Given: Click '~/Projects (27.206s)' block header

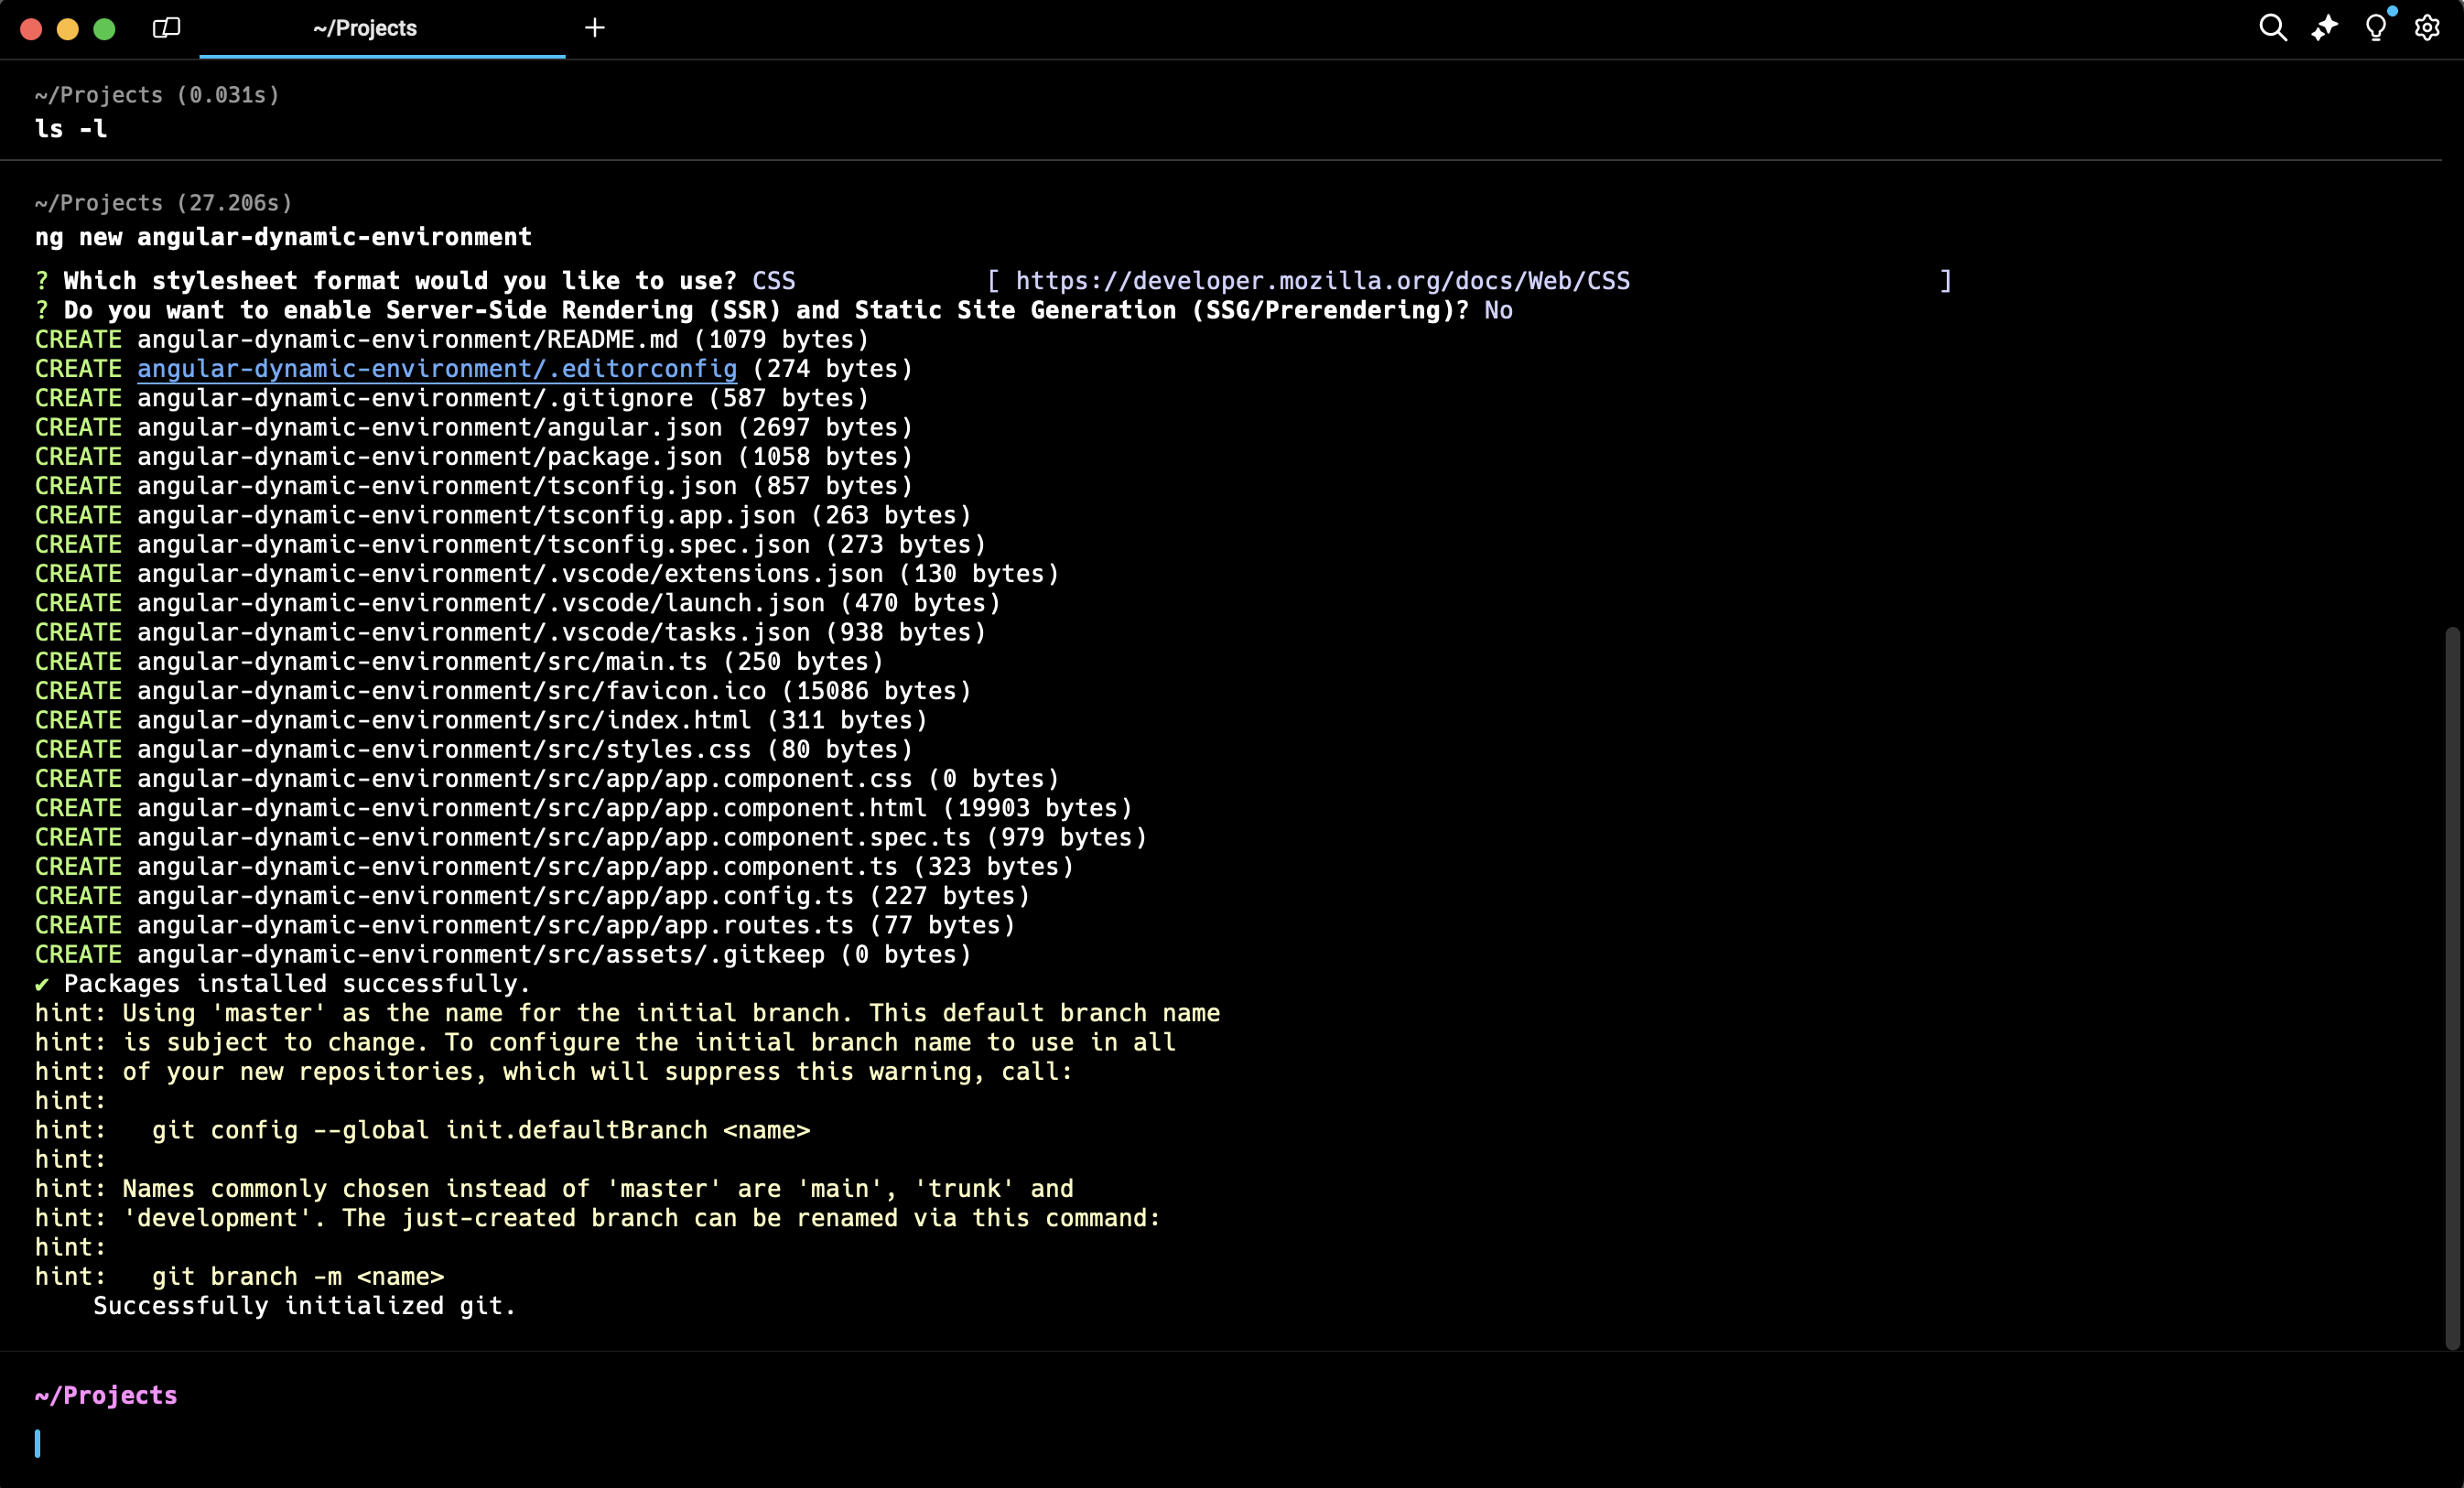Looking at the screenshot, I should pos(164,203).
